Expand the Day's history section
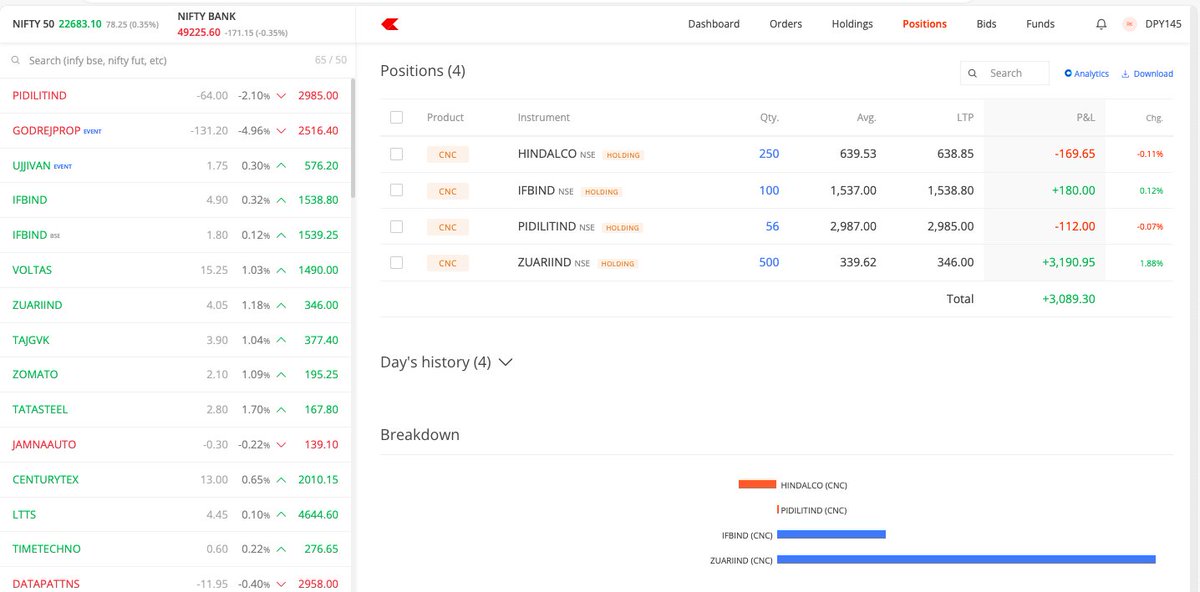This screenshot has height=592, width=1200. [x=447, y=362]
